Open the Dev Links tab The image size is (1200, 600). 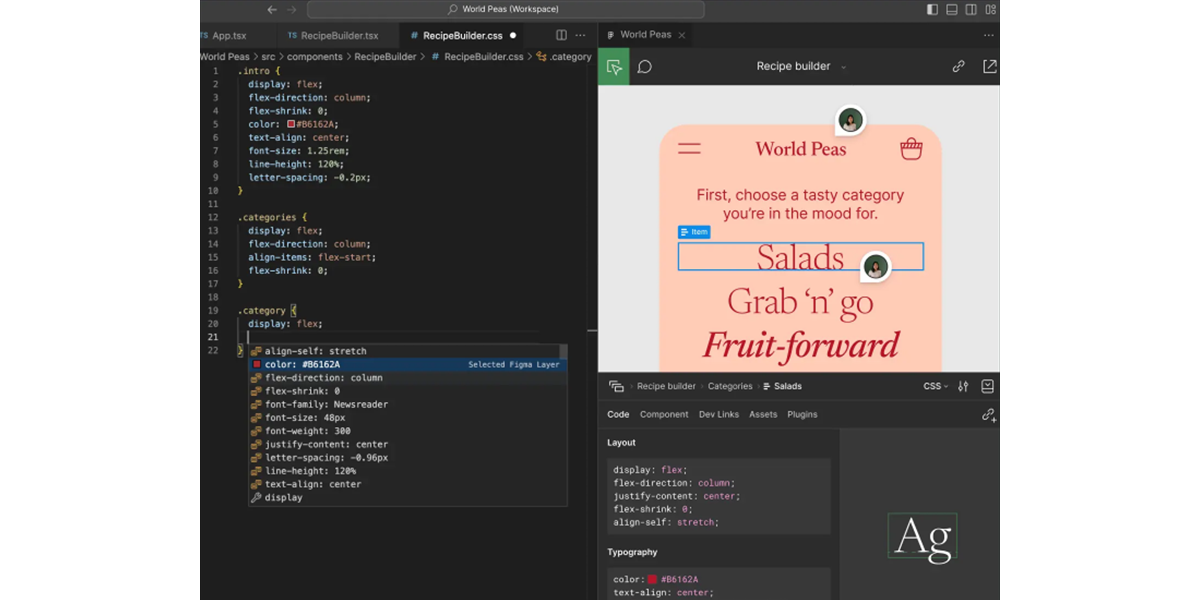pos(718,414)
